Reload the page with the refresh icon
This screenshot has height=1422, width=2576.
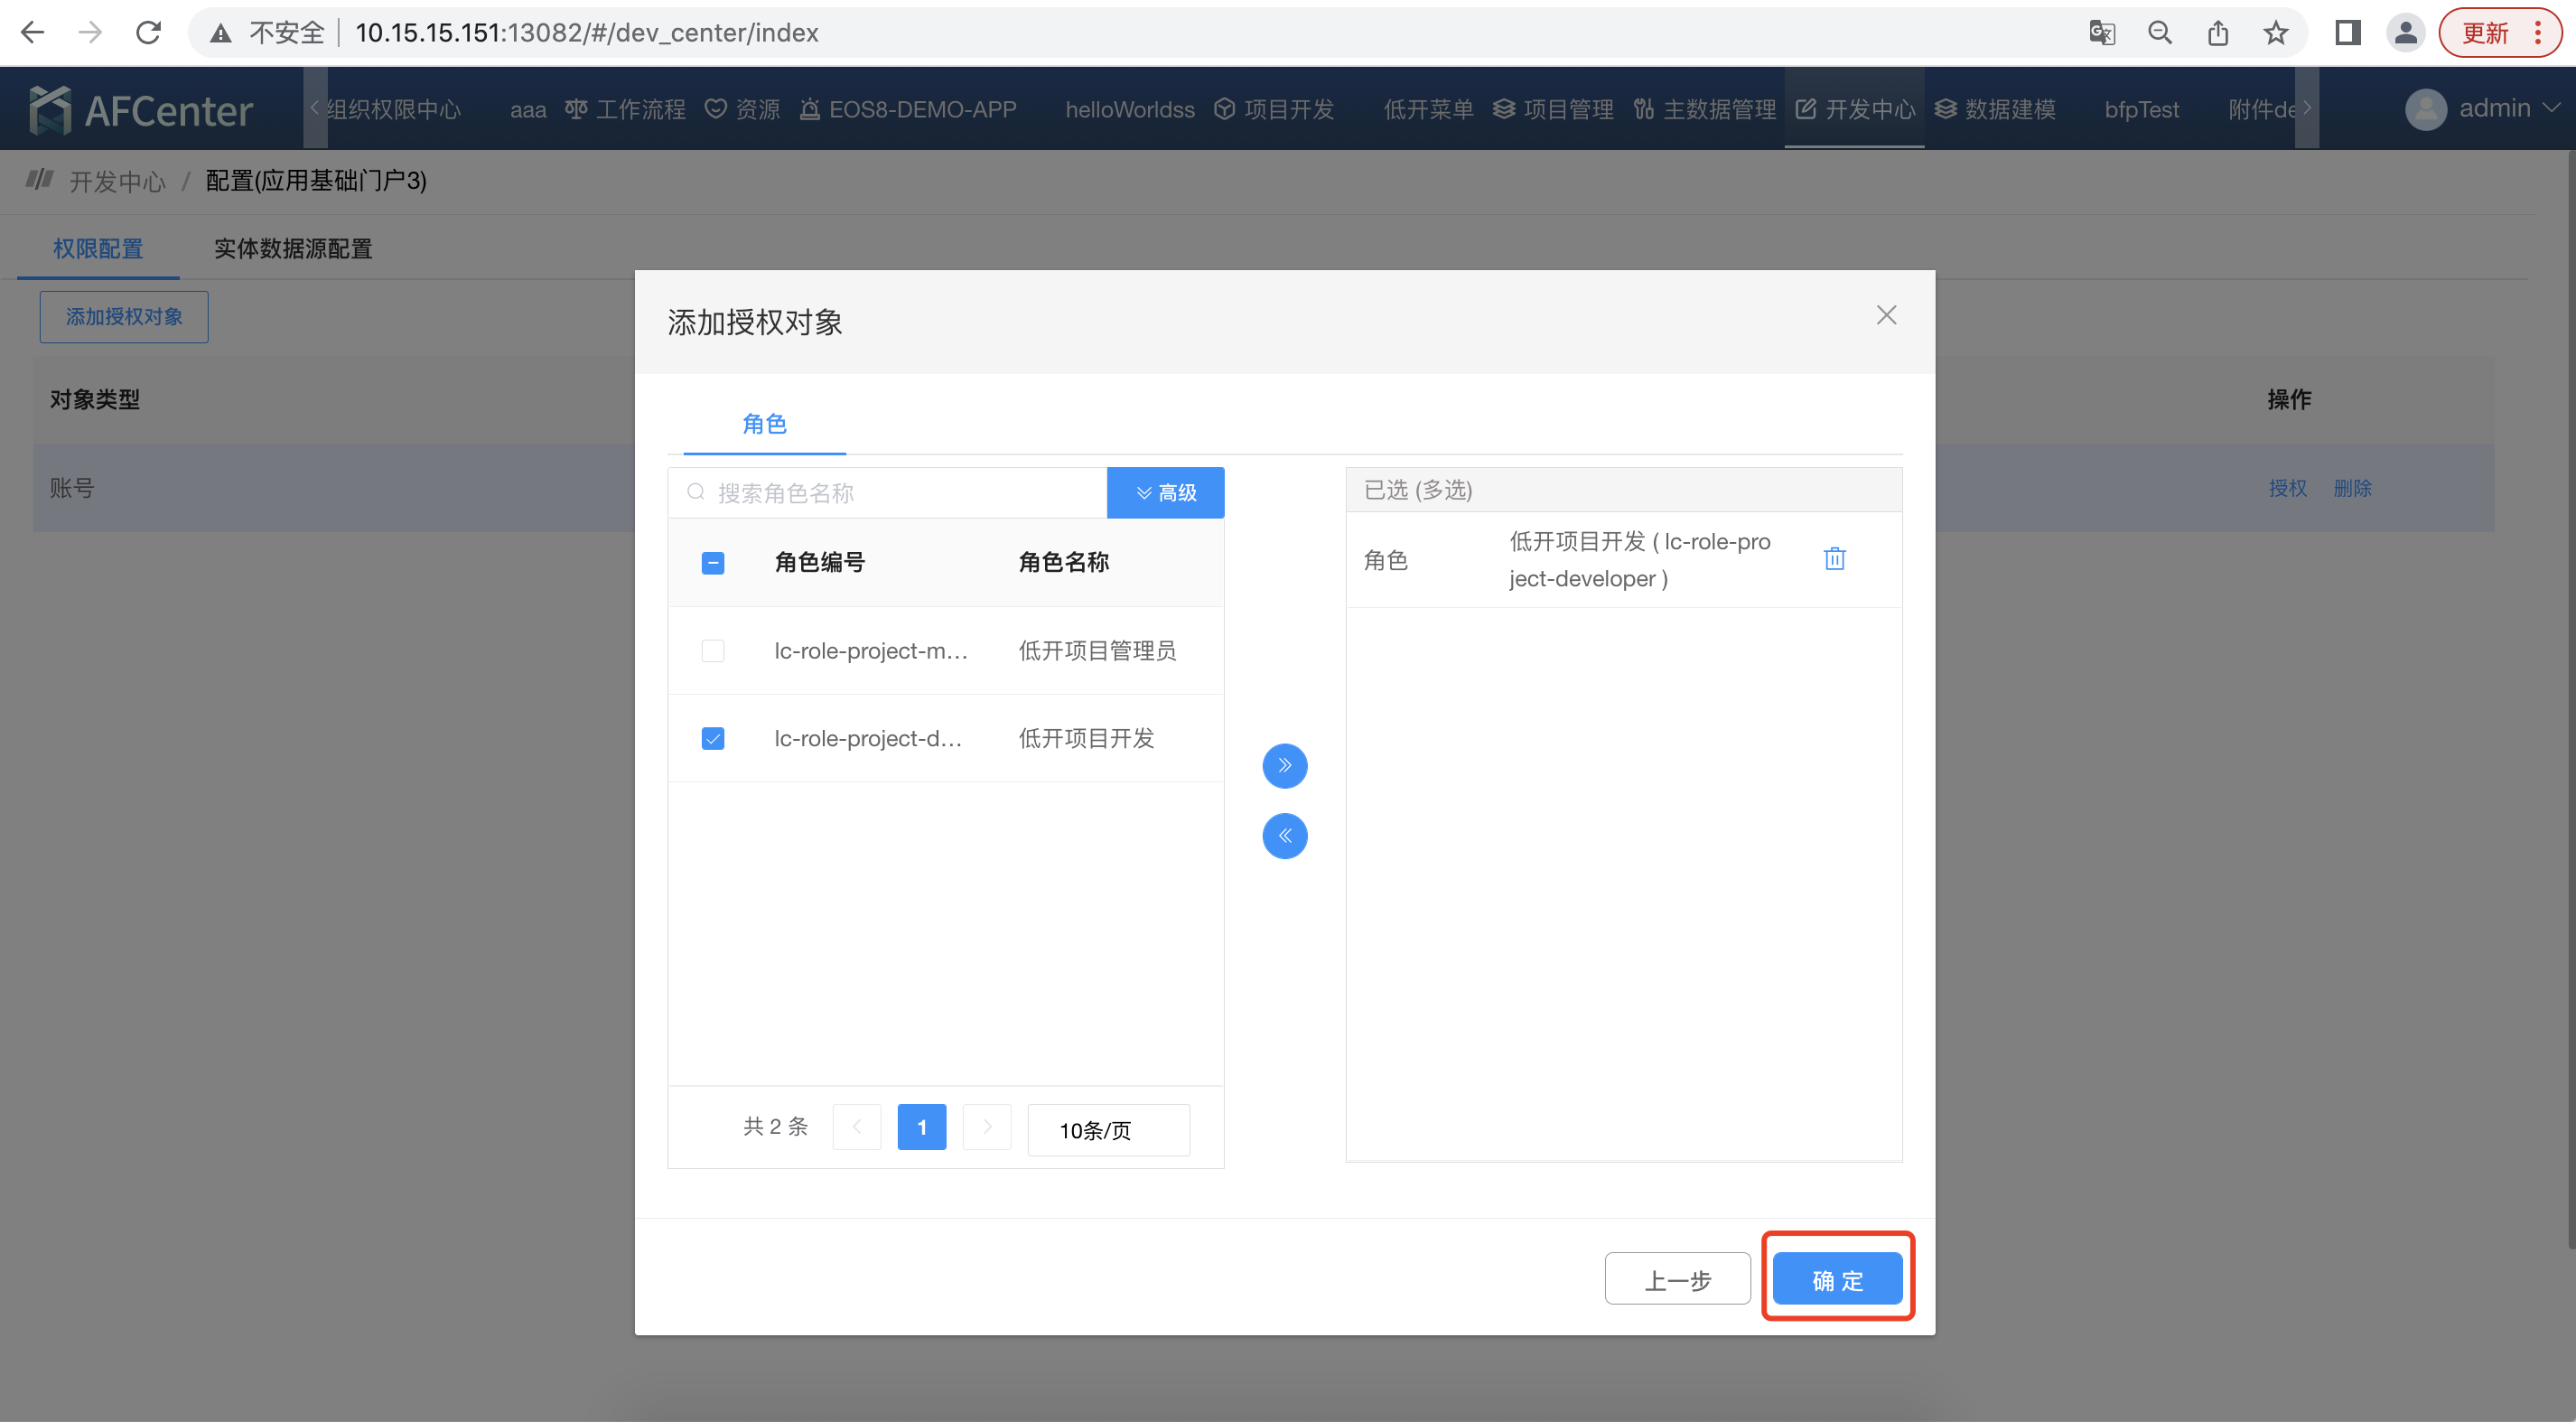coord(148,33)
